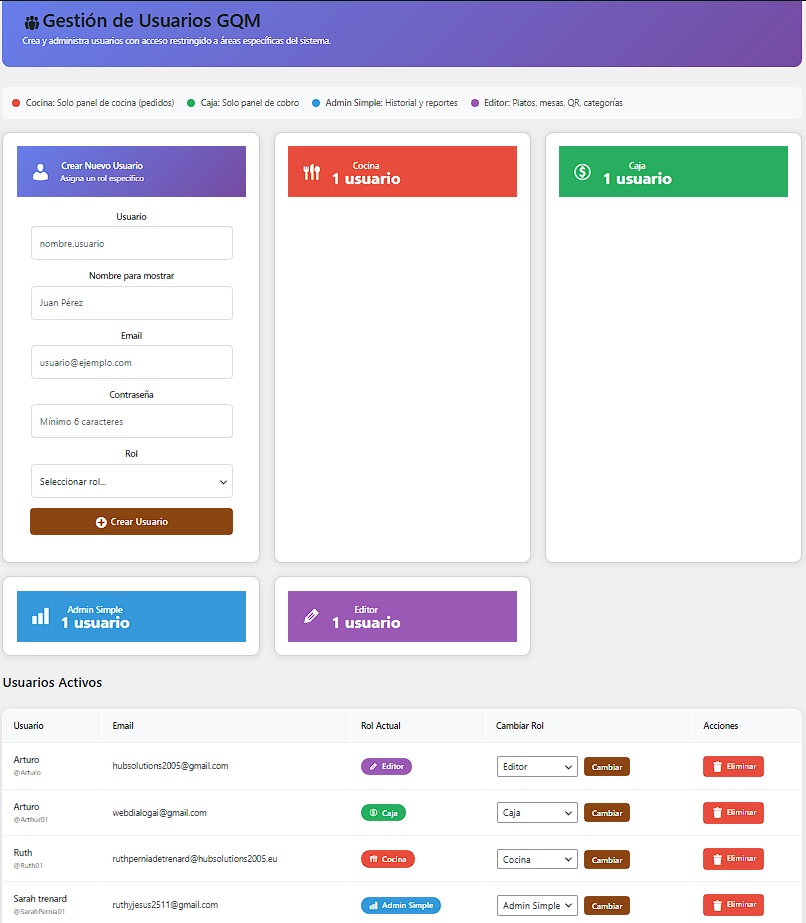The height and width of the screenshot is (923, 806).
Task: Click the Email input field
Action: coord(131,362)
